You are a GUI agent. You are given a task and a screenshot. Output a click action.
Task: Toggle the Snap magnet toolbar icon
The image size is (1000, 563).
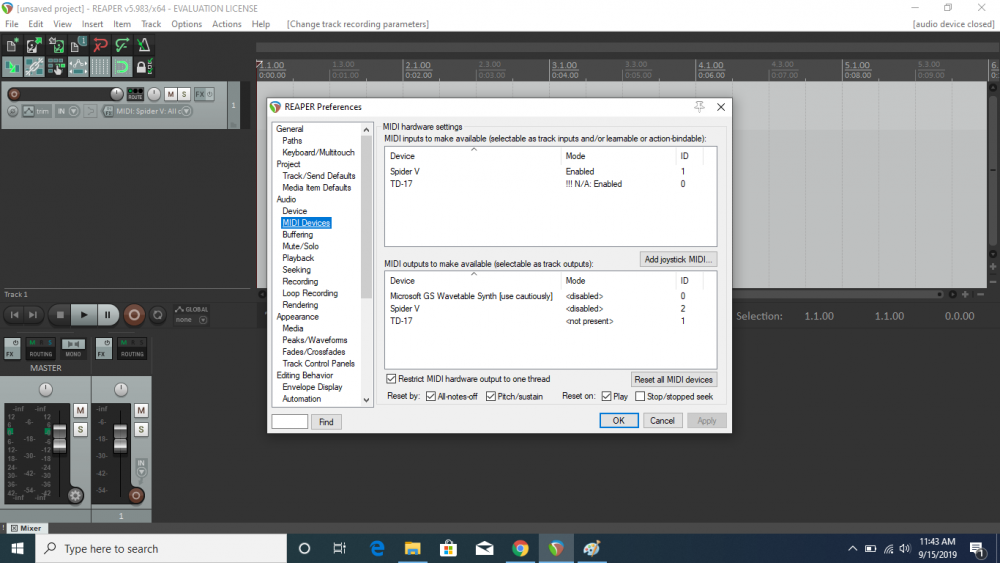click(122, 66)
